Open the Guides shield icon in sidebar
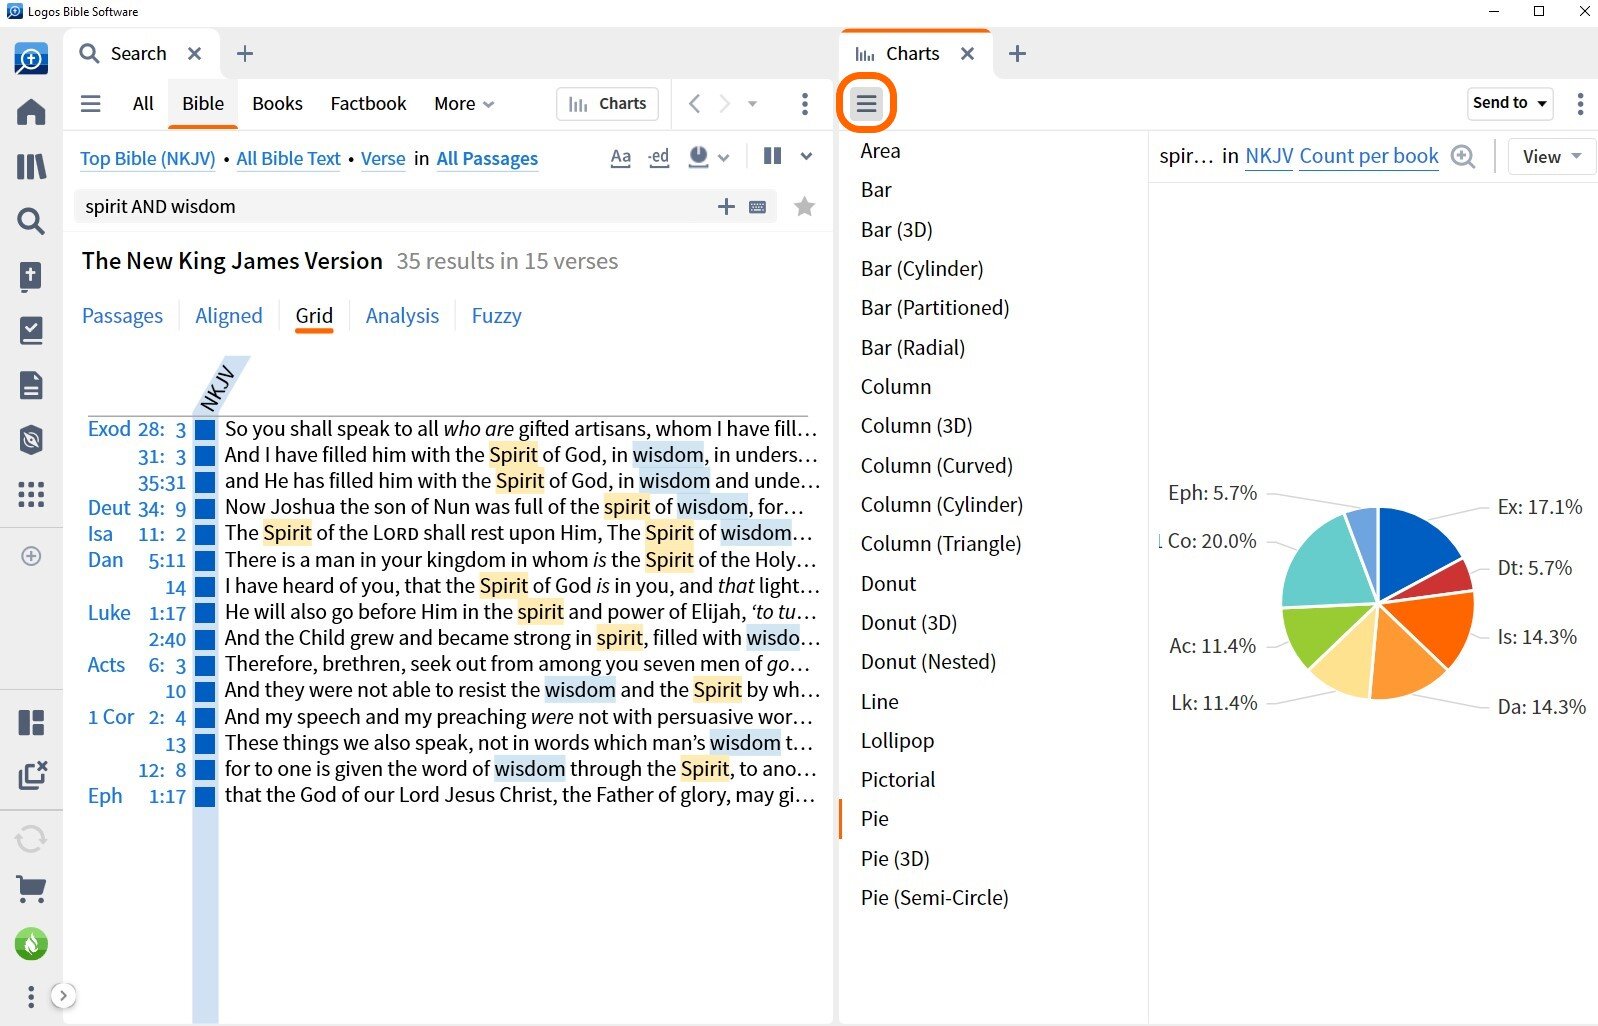 31,440
